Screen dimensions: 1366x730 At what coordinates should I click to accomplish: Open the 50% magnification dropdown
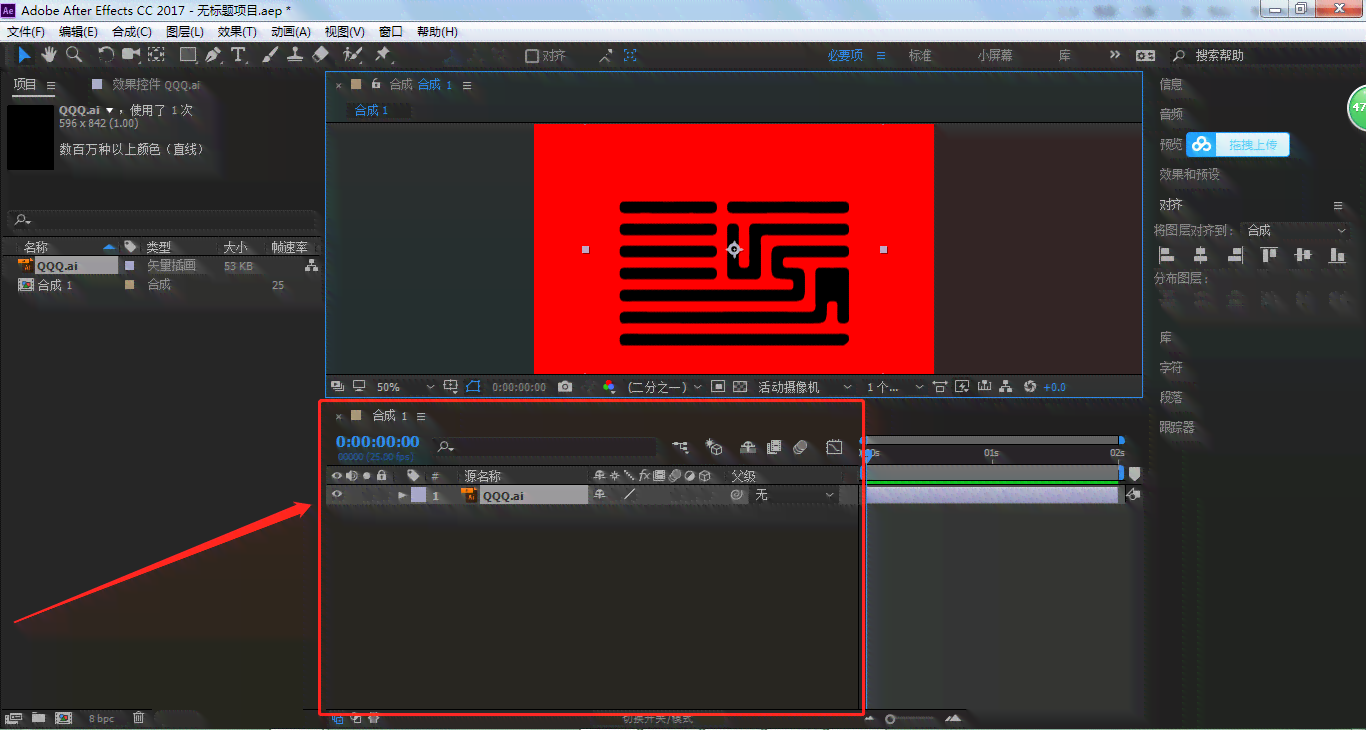[x=405, y=387]
